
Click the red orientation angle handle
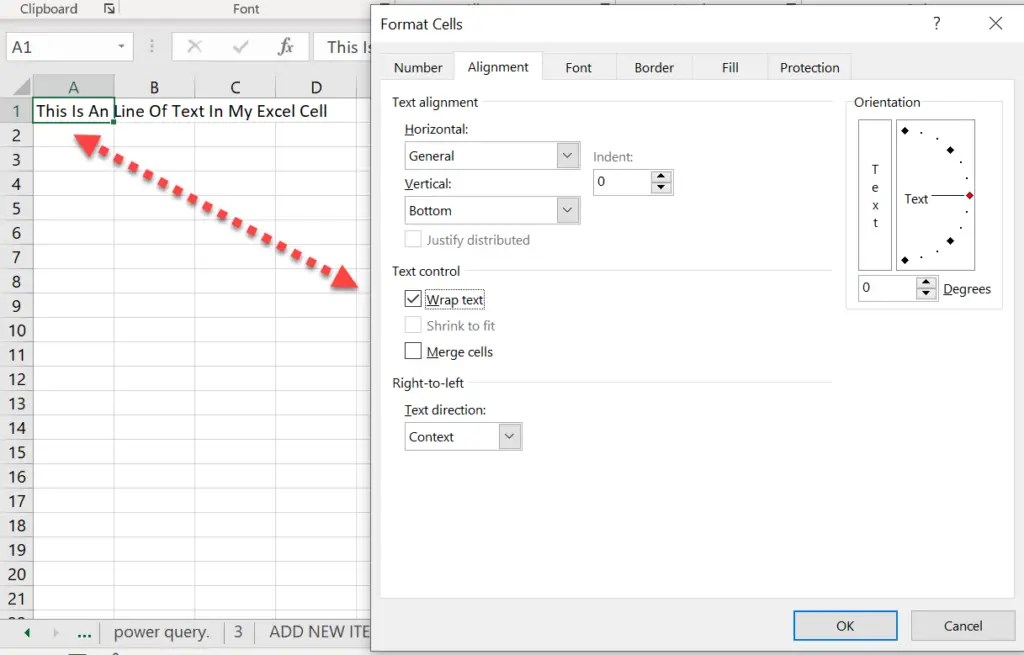968,196
